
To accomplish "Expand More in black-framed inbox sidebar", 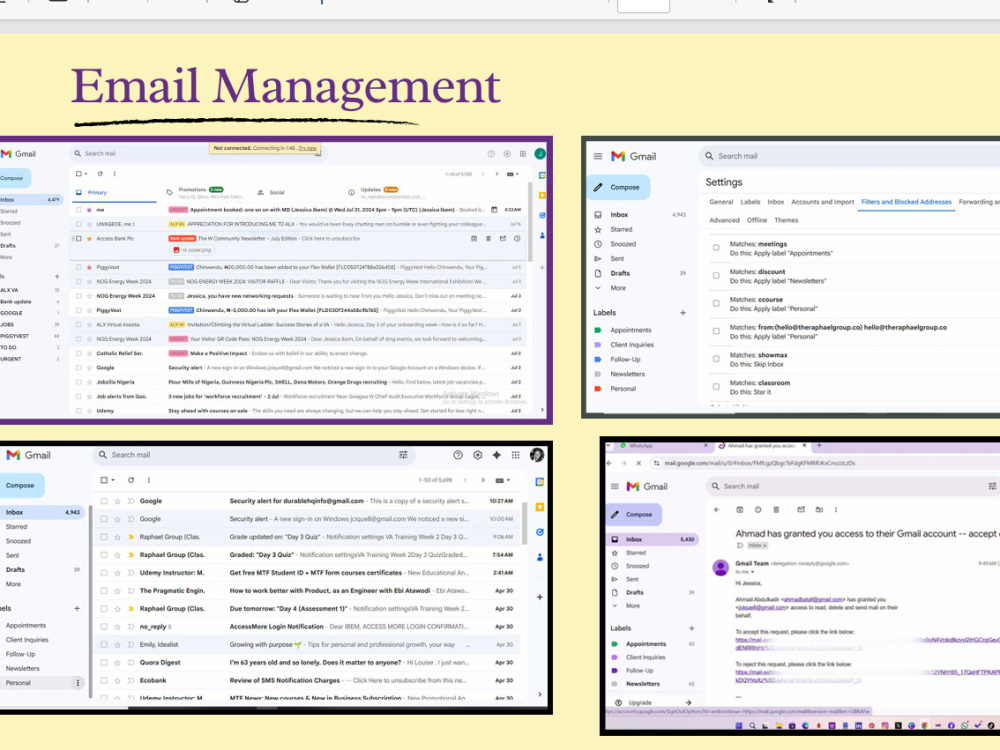I will pyautogui.click(x=13, y=584).
